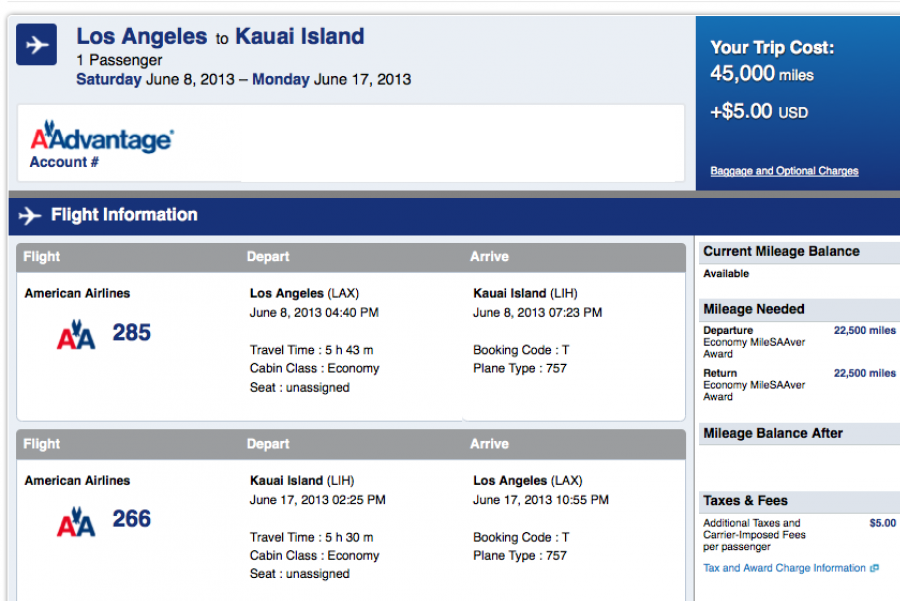This screenshot has width=900, height=601.
Task: Click the Flight Information section heading
Action: [x=124, y=215]
